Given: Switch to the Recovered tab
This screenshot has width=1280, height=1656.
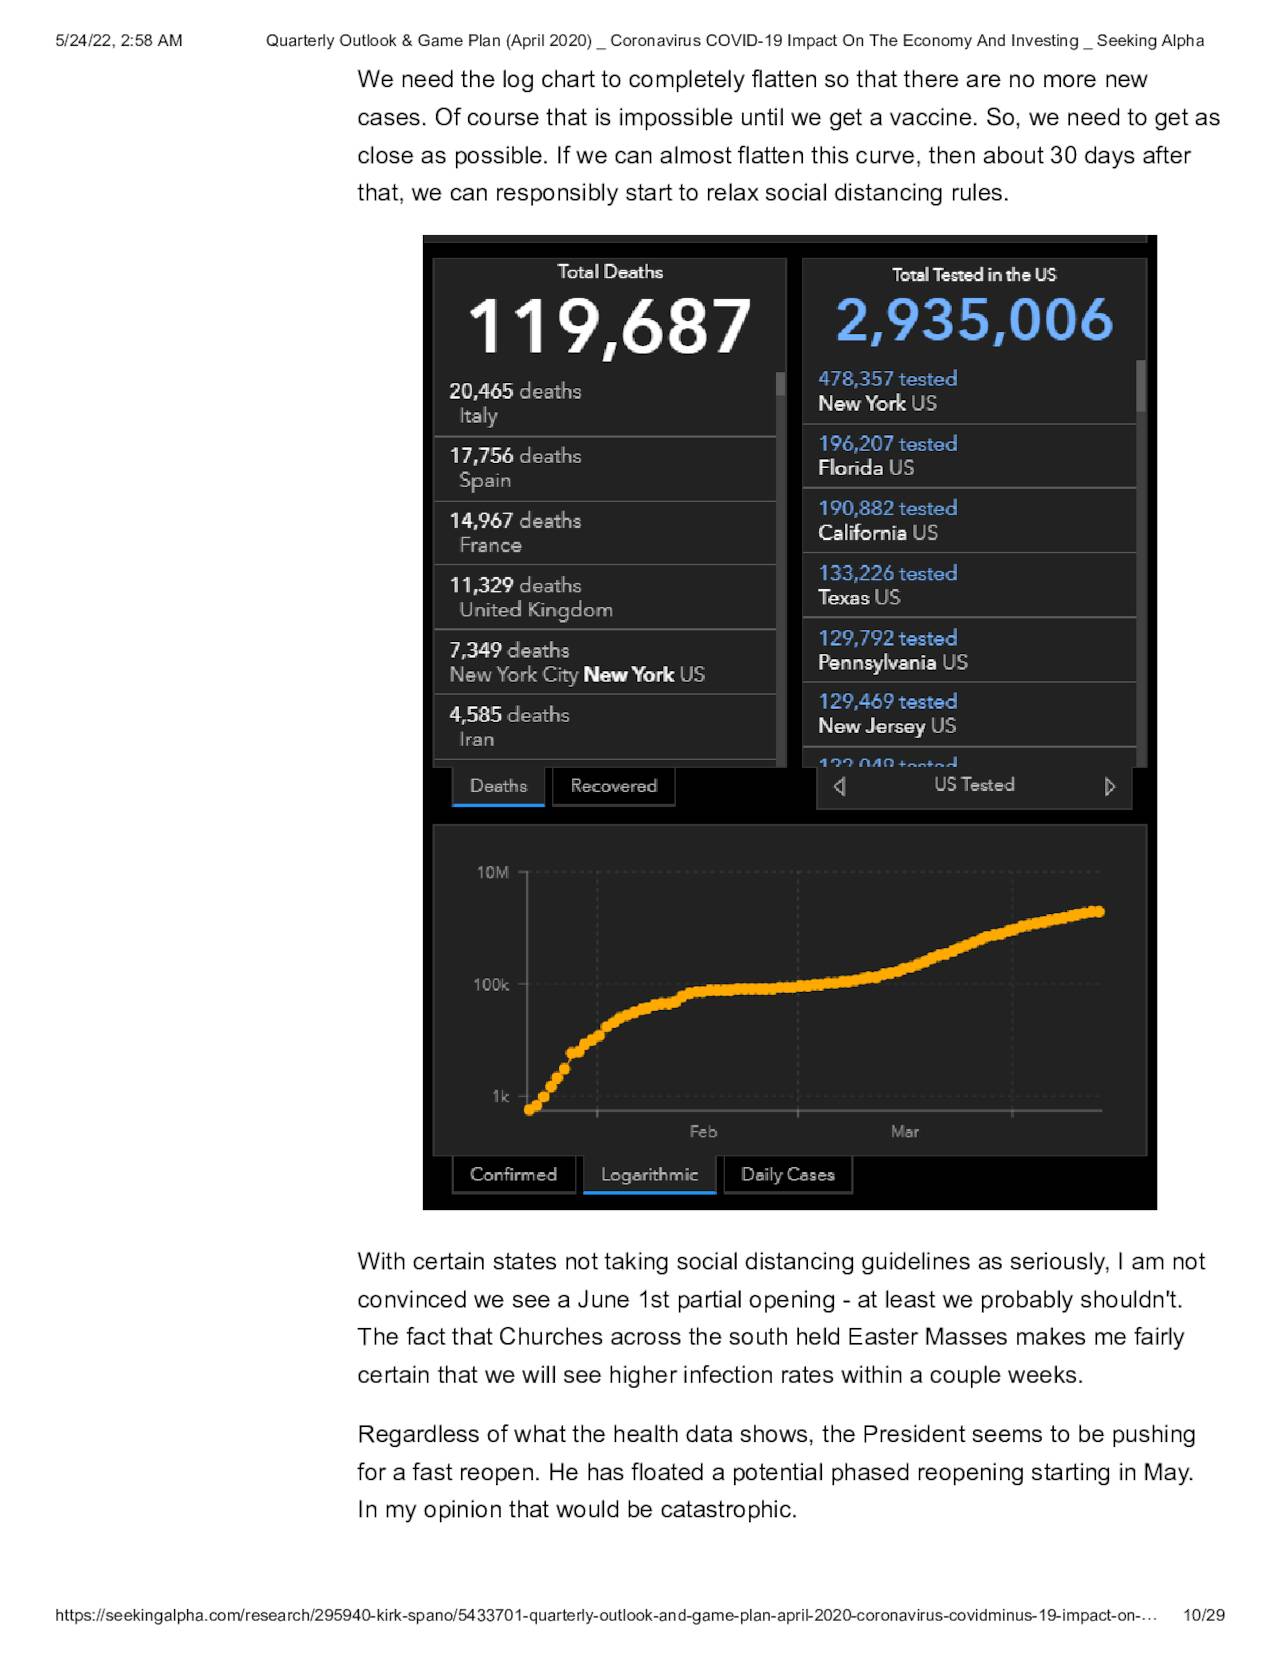Looking at the screenshot, I should (614, 786).
